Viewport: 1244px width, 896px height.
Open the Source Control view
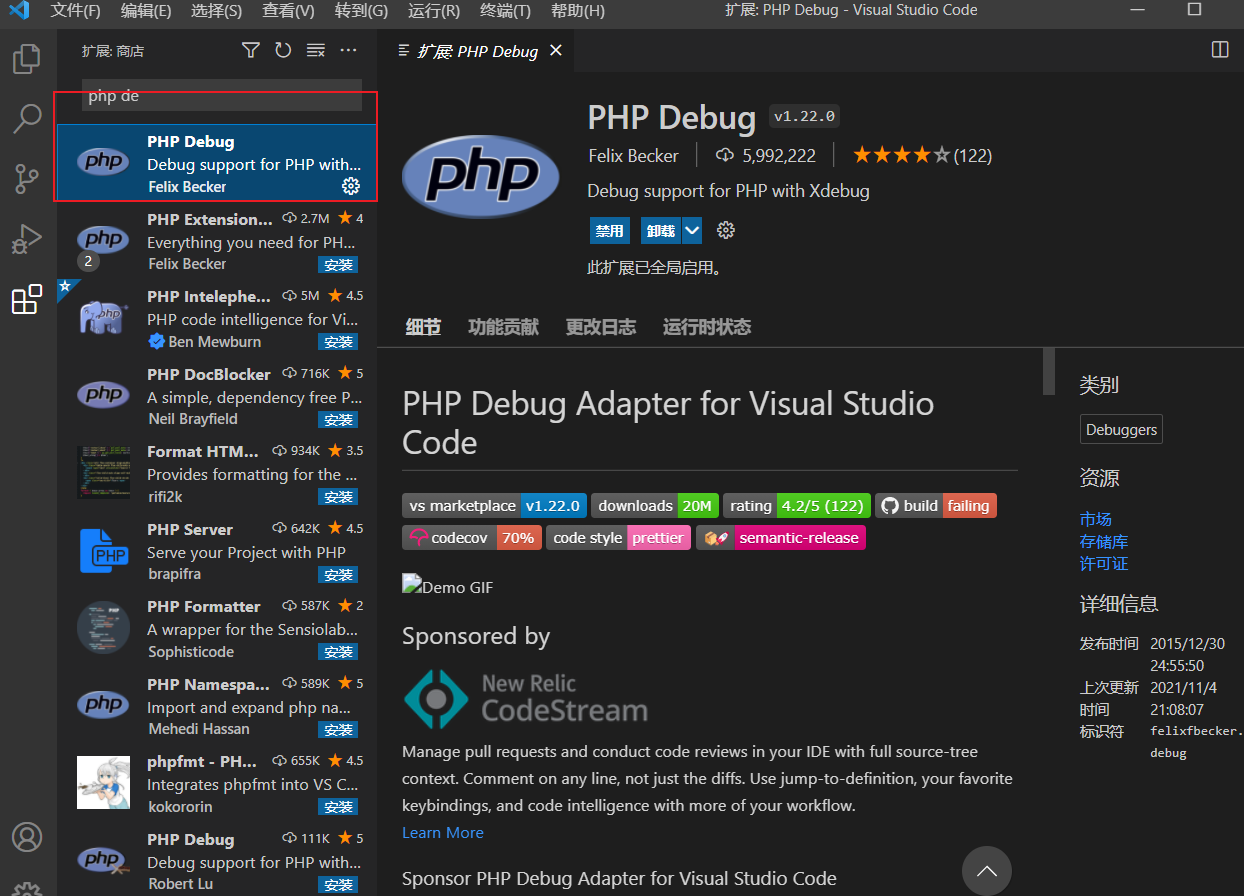[x=27, y=179]
